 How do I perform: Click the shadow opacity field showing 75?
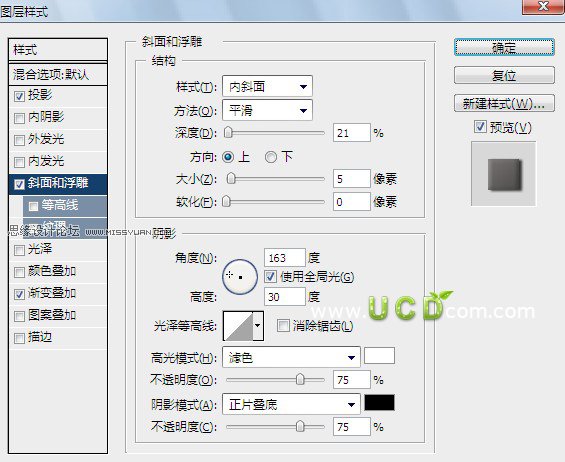[351, 427]
